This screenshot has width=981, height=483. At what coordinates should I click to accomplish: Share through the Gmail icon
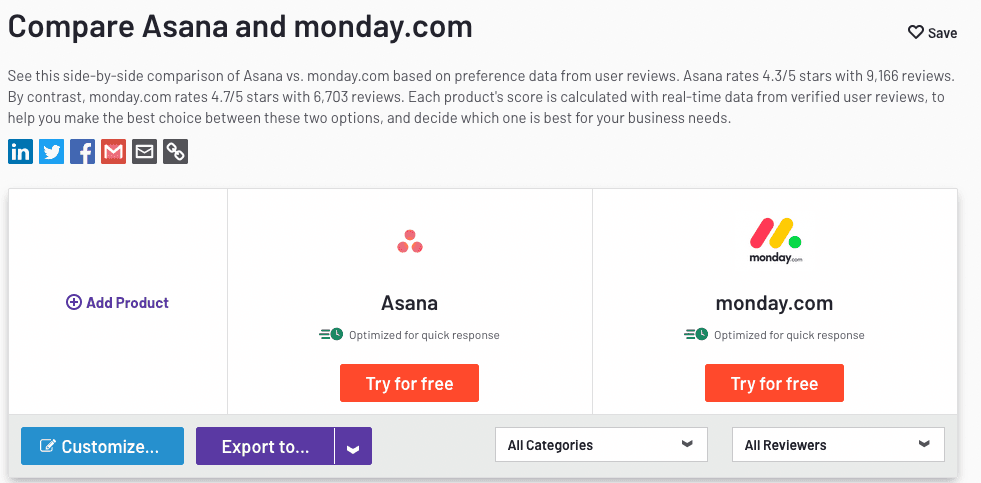(x=113, y=151)
